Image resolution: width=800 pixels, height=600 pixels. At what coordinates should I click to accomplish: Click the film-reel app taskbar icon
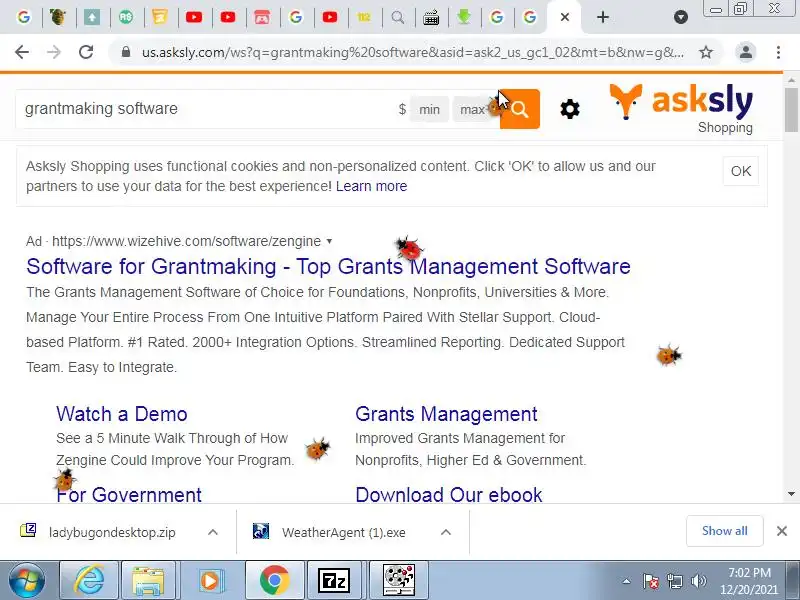pos(399,581)
